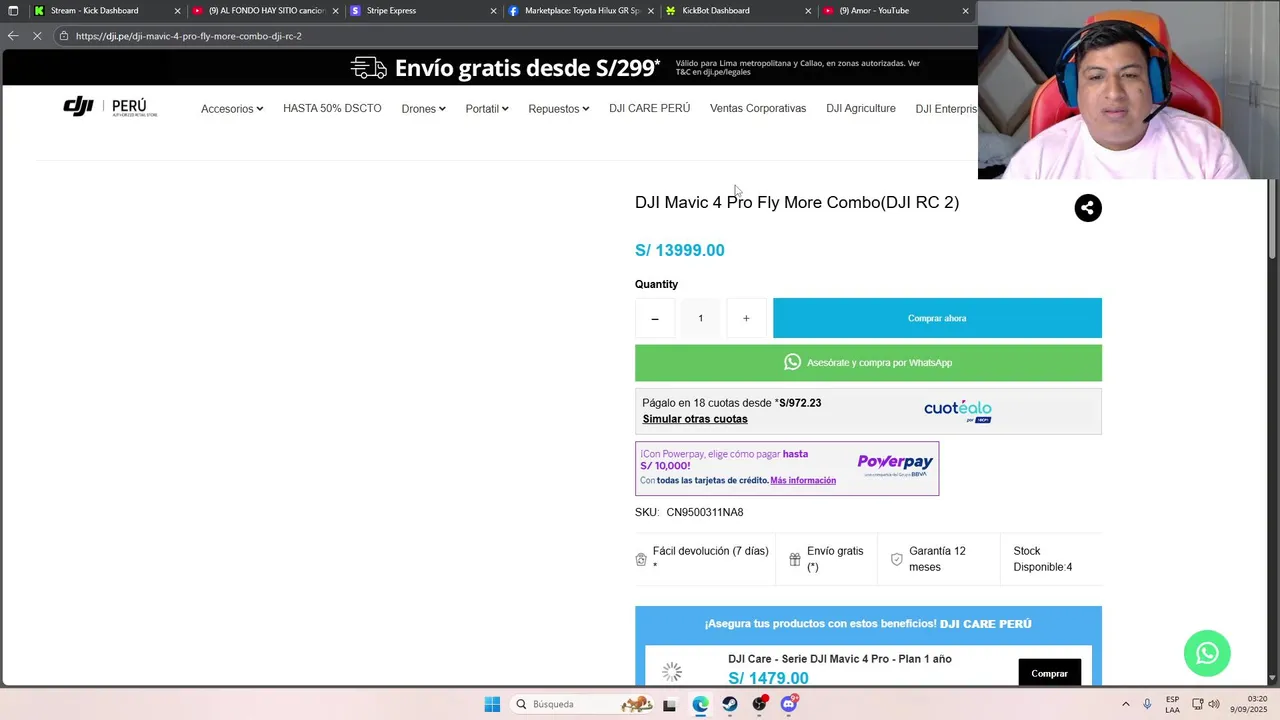Click the browser back arrow

pos(13,36)
